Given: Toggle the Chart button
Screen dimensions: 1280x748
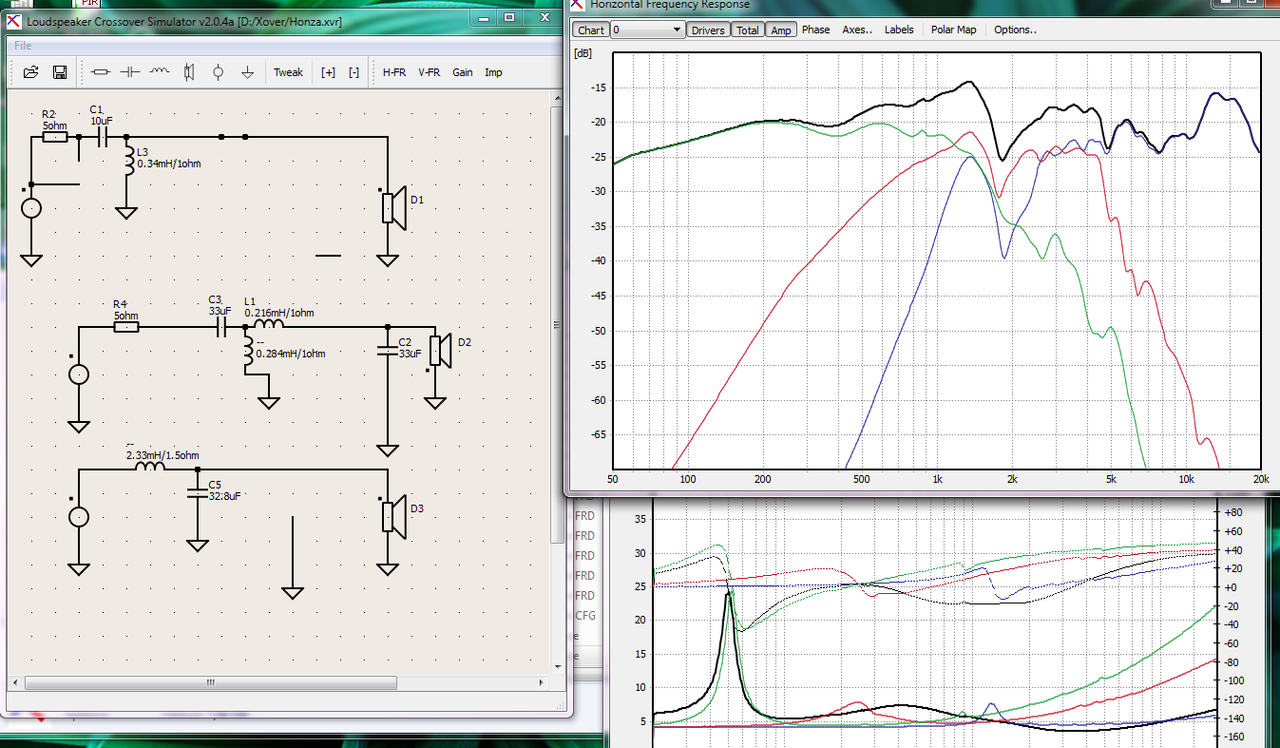Looking at the screenshot, I should click(x=590, y=30).
